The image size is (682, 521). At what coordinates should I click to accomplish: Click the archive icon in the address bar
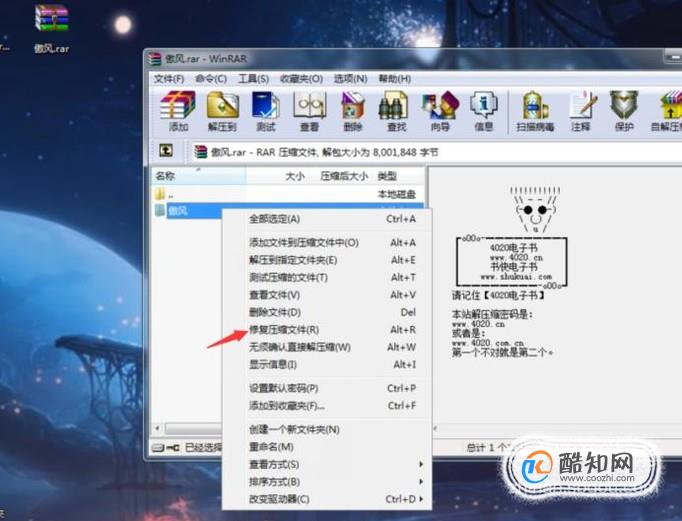click(201, 152)
